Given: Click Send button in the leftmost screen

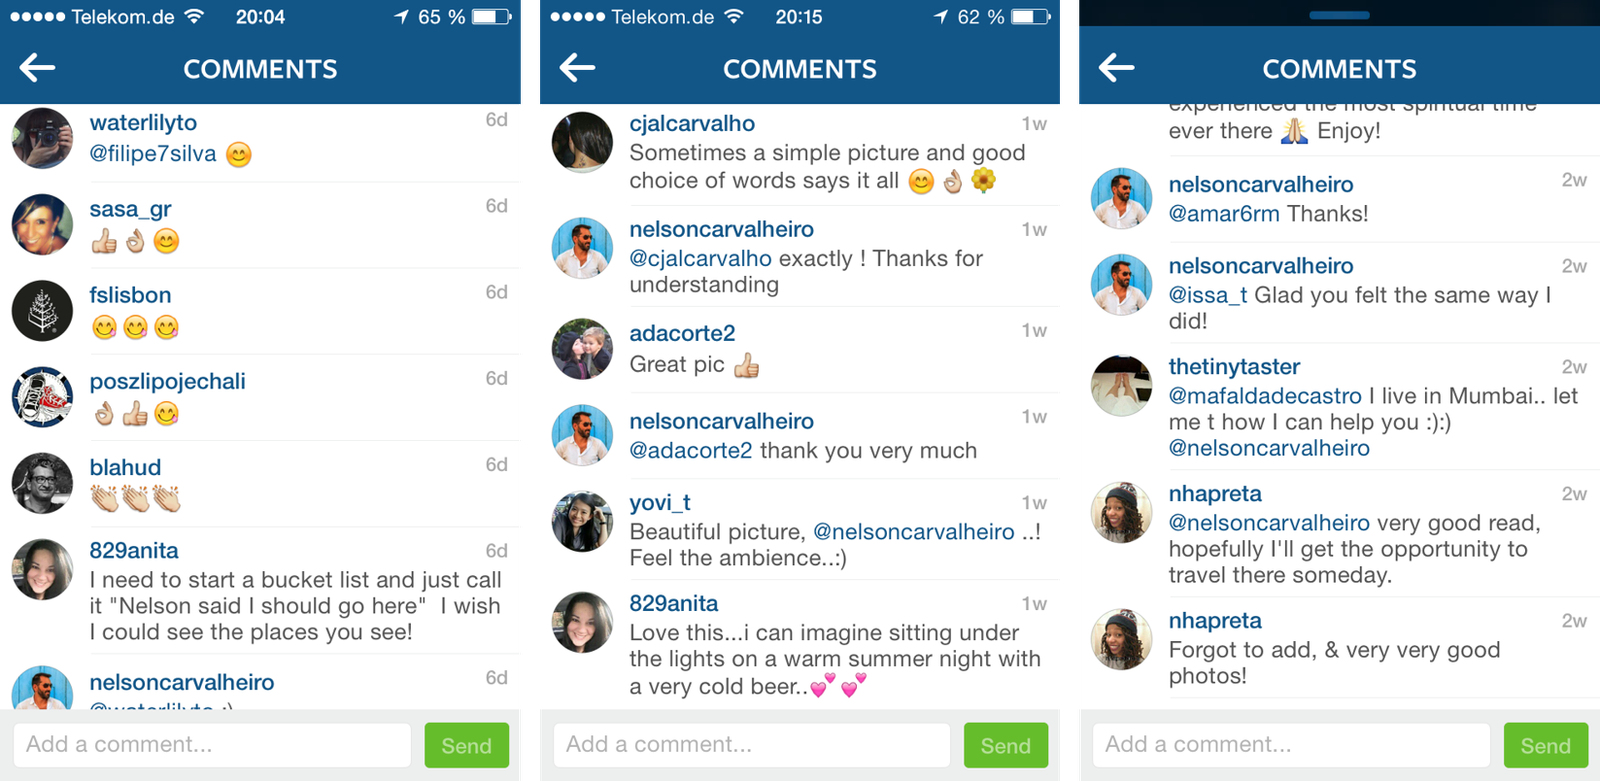Looking at the screenshot, I should pos(466,745).
